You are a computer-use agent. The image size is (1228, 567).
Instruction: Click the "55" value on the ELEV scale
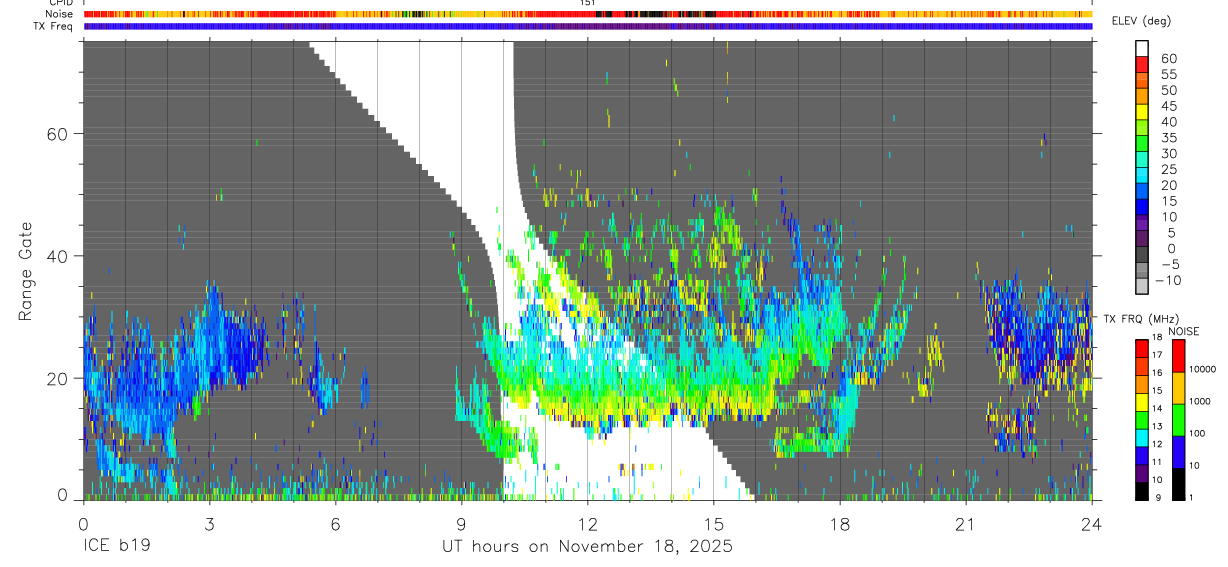1168,74
